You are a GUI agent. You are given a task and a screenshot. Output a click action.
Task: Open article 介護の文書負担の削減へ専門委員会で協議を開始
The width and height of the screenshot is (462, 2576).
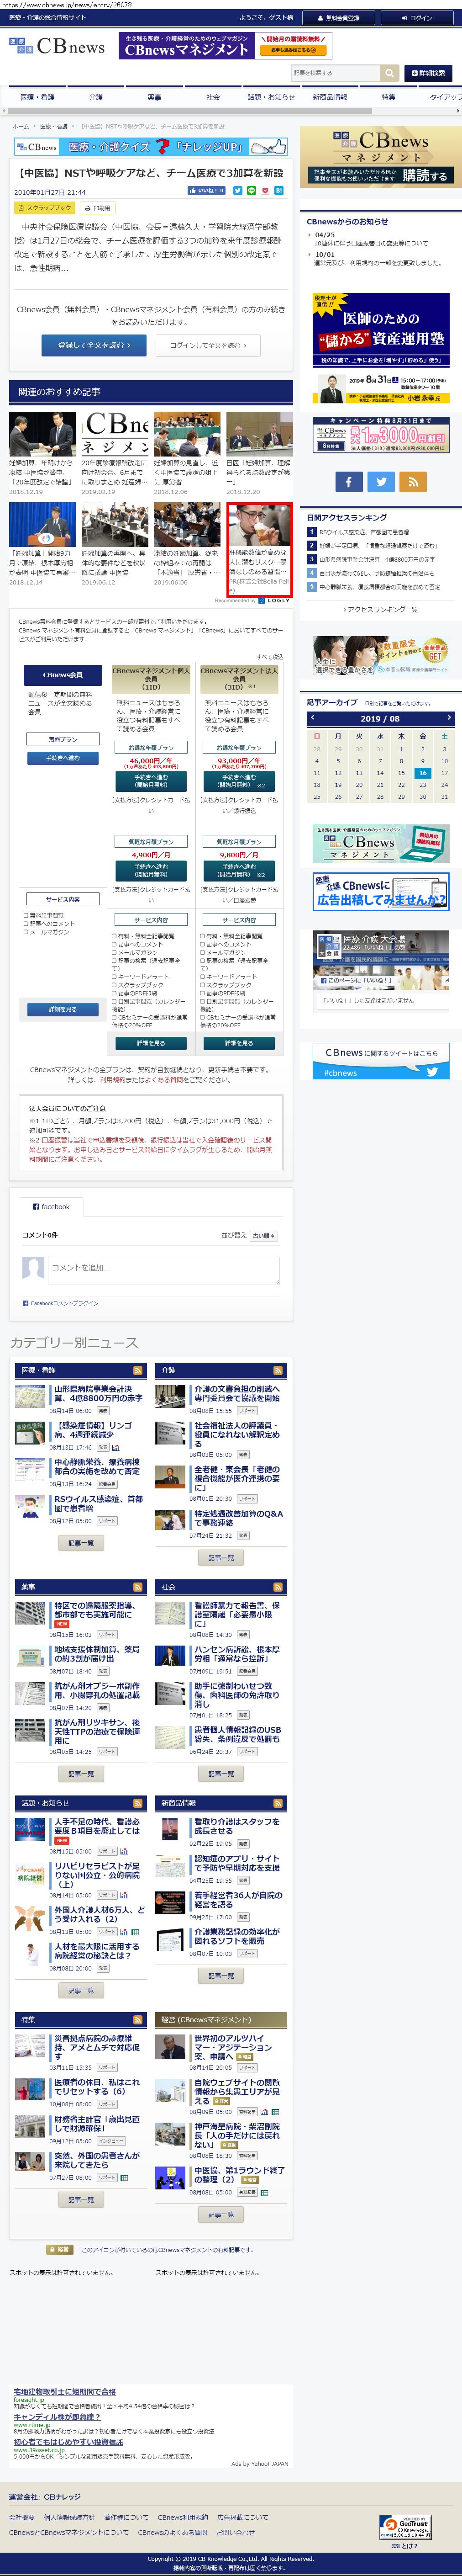click(x=238, y=1394)
